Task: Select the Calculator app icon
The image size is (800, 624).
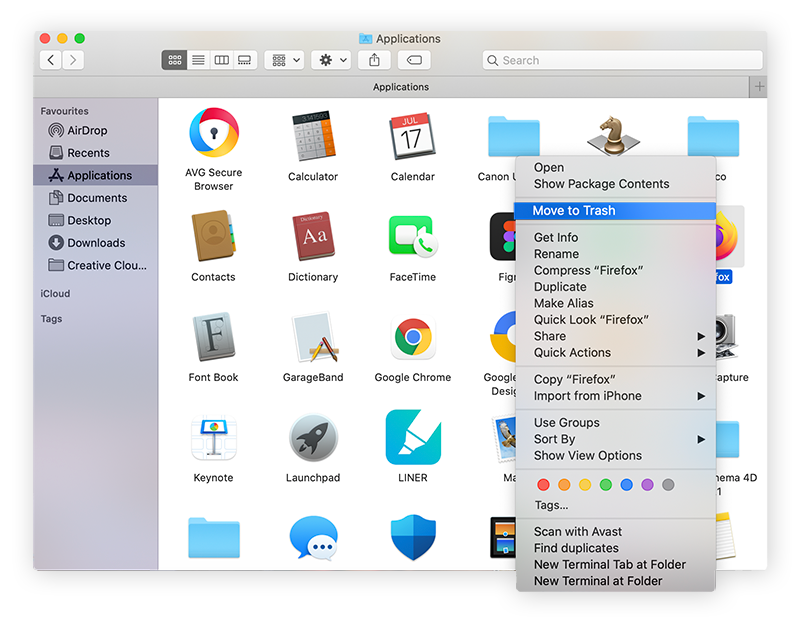Action: pos(313,136)
